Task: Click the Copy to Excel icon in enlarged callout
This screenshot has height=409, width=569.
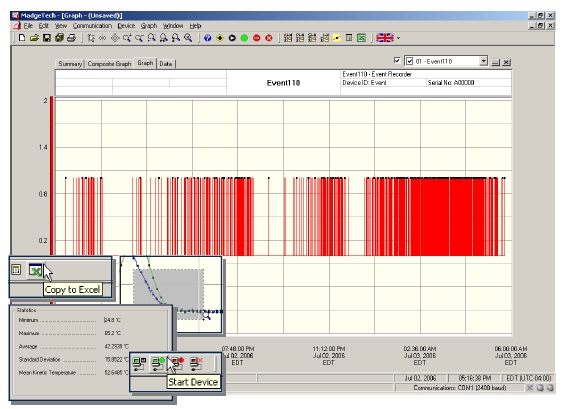Action: pos(35,270)
